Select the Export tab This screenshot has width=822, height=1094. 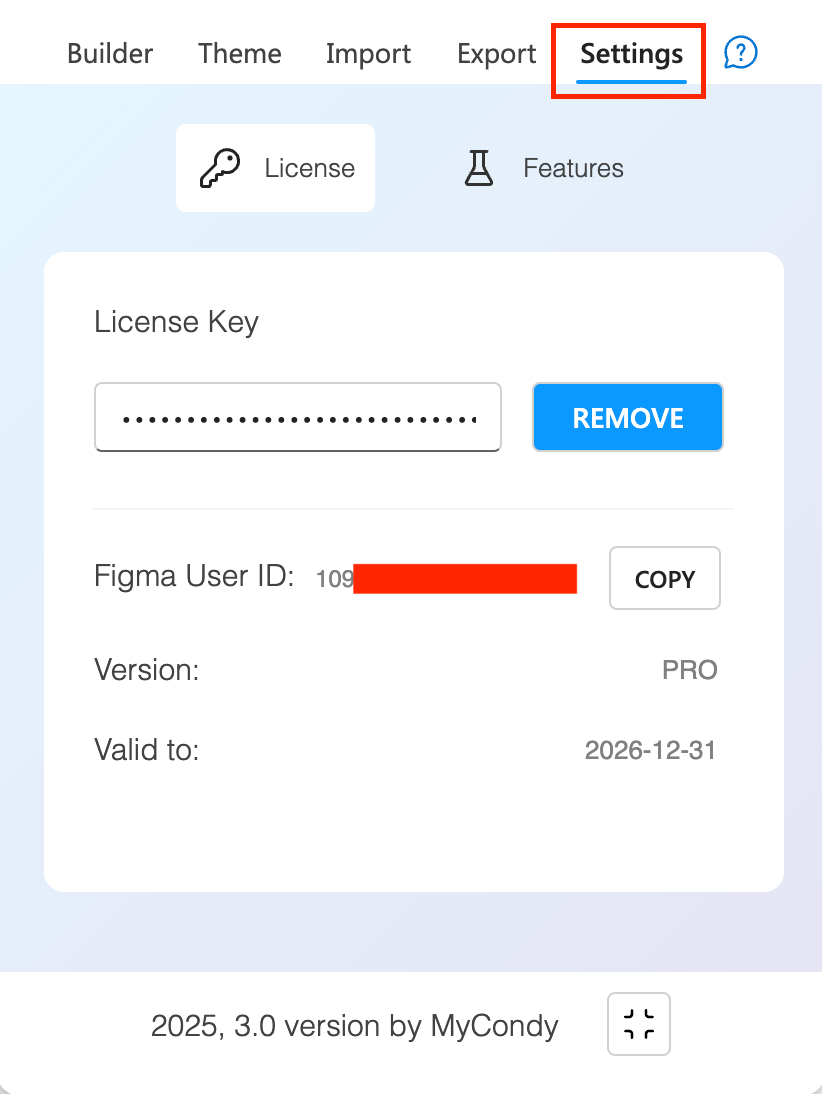496,54
